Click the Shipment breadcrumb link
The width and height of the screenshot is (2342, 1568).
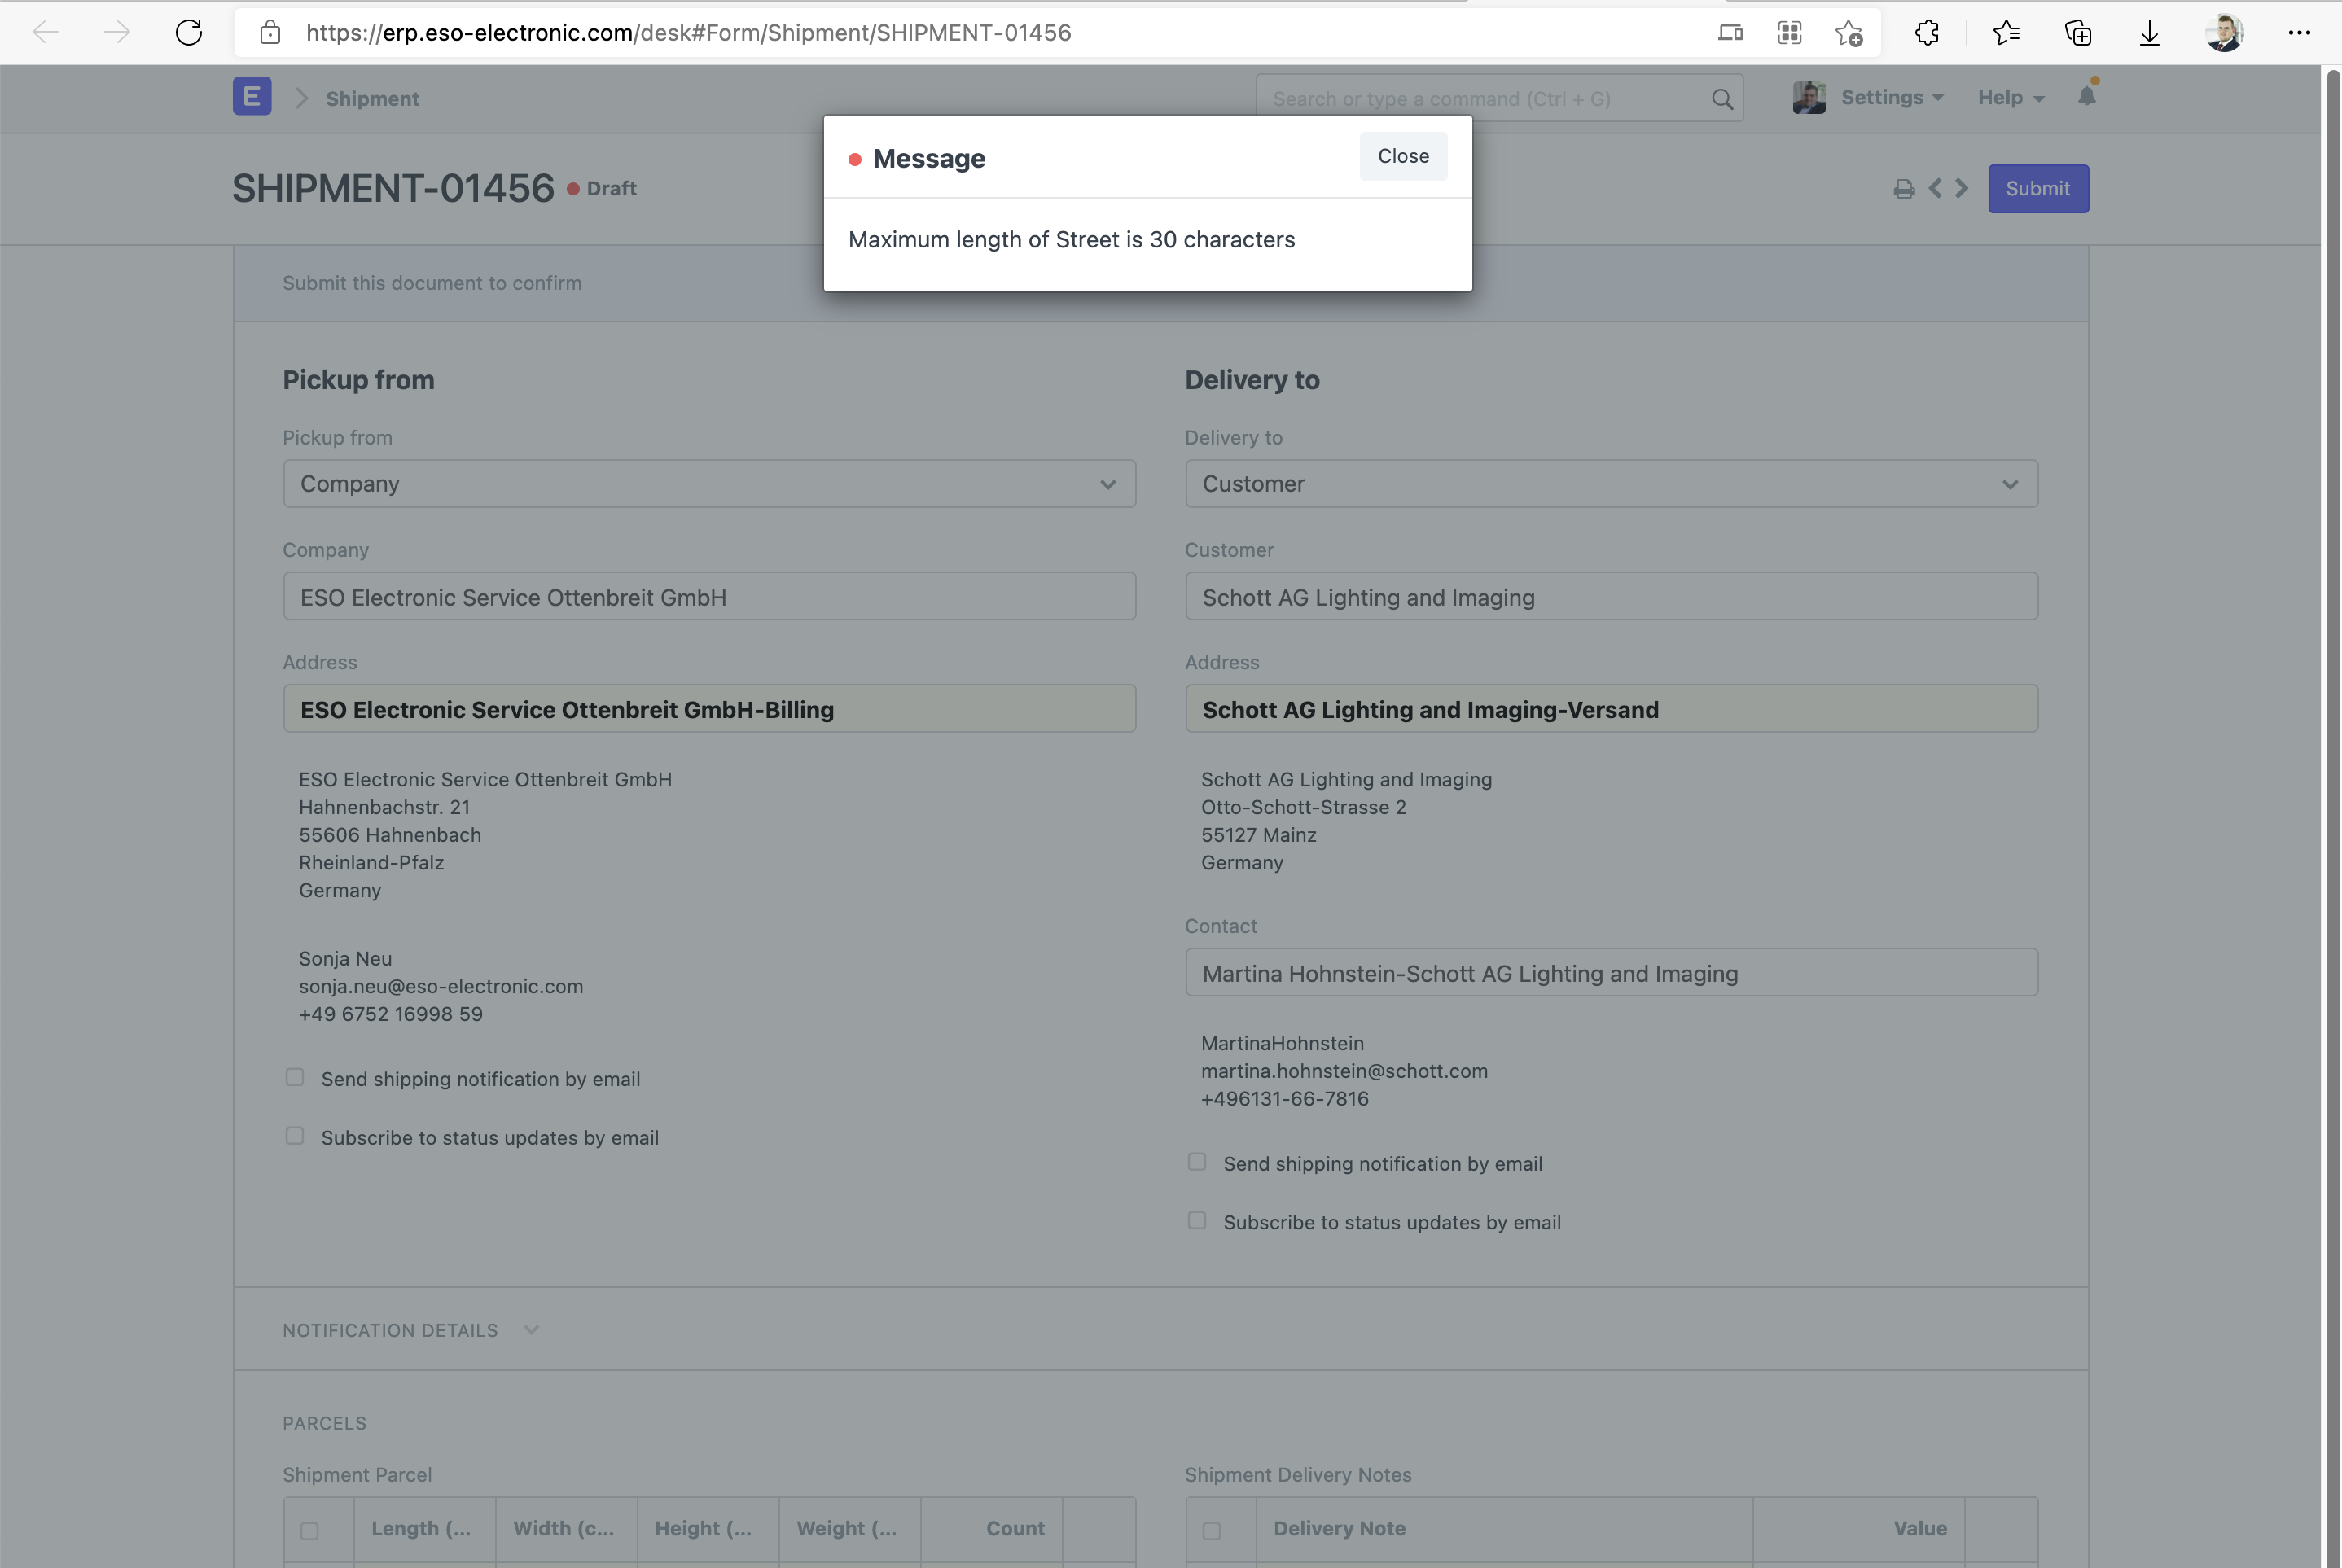click(372, 98)
